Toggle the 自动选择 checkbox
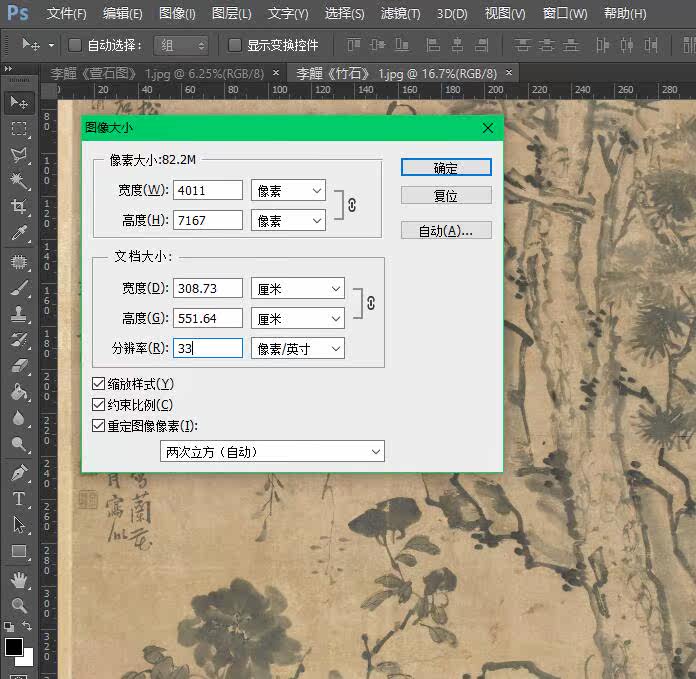Viewport: 696px width, 679px height. click(x=75, y=45)
